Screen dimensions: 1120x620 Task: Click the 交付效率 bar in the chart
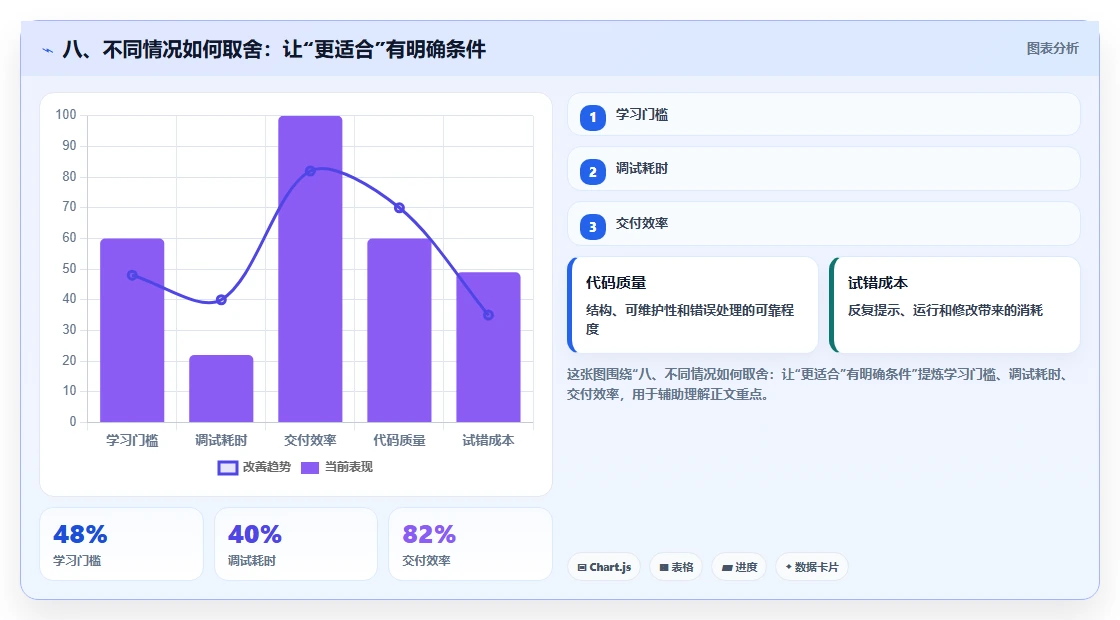310,269
